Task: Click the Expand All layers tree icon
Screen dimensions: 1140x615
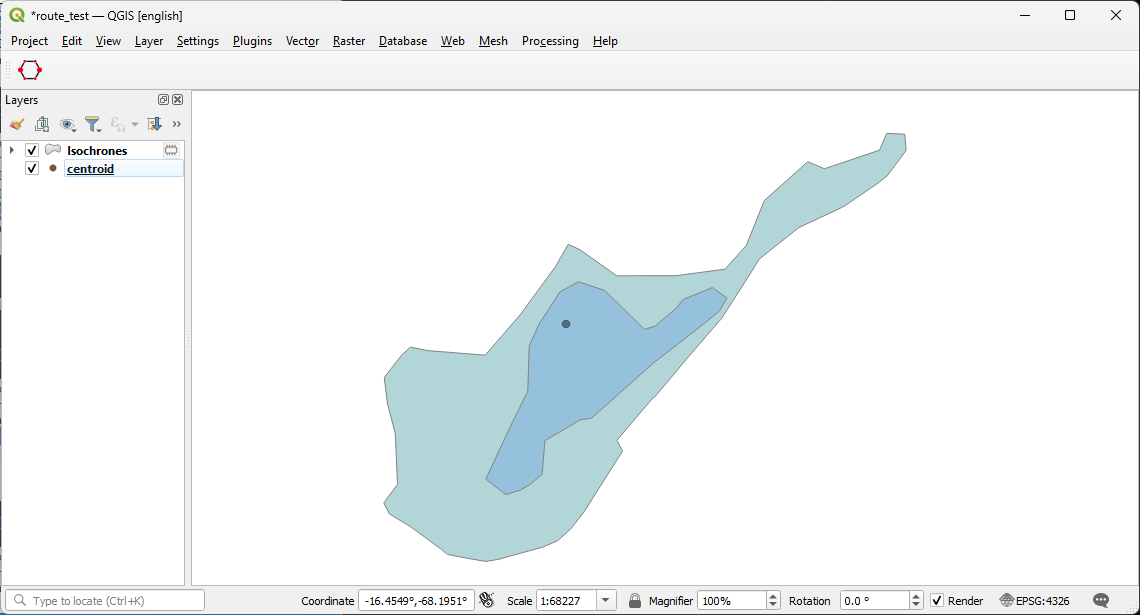Action: 154,124
